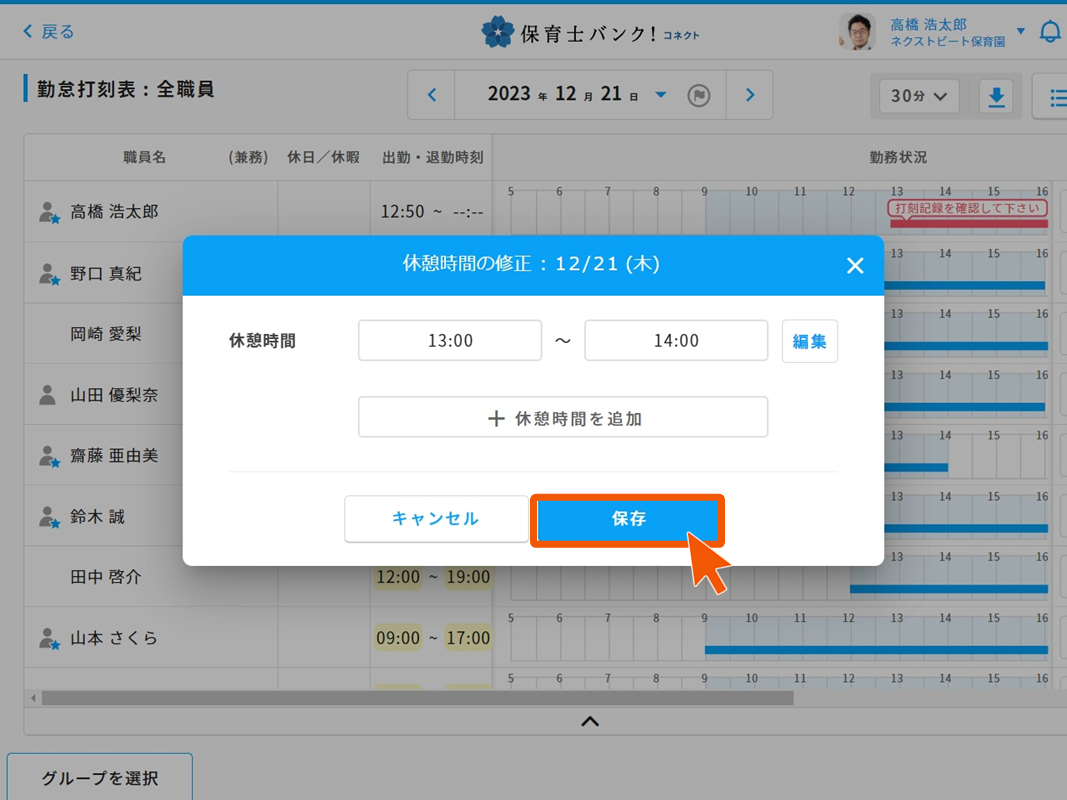Click the 編集 edit link
Image resolution: width=1067 pixels, height=800 pixels.
point(809,340)
